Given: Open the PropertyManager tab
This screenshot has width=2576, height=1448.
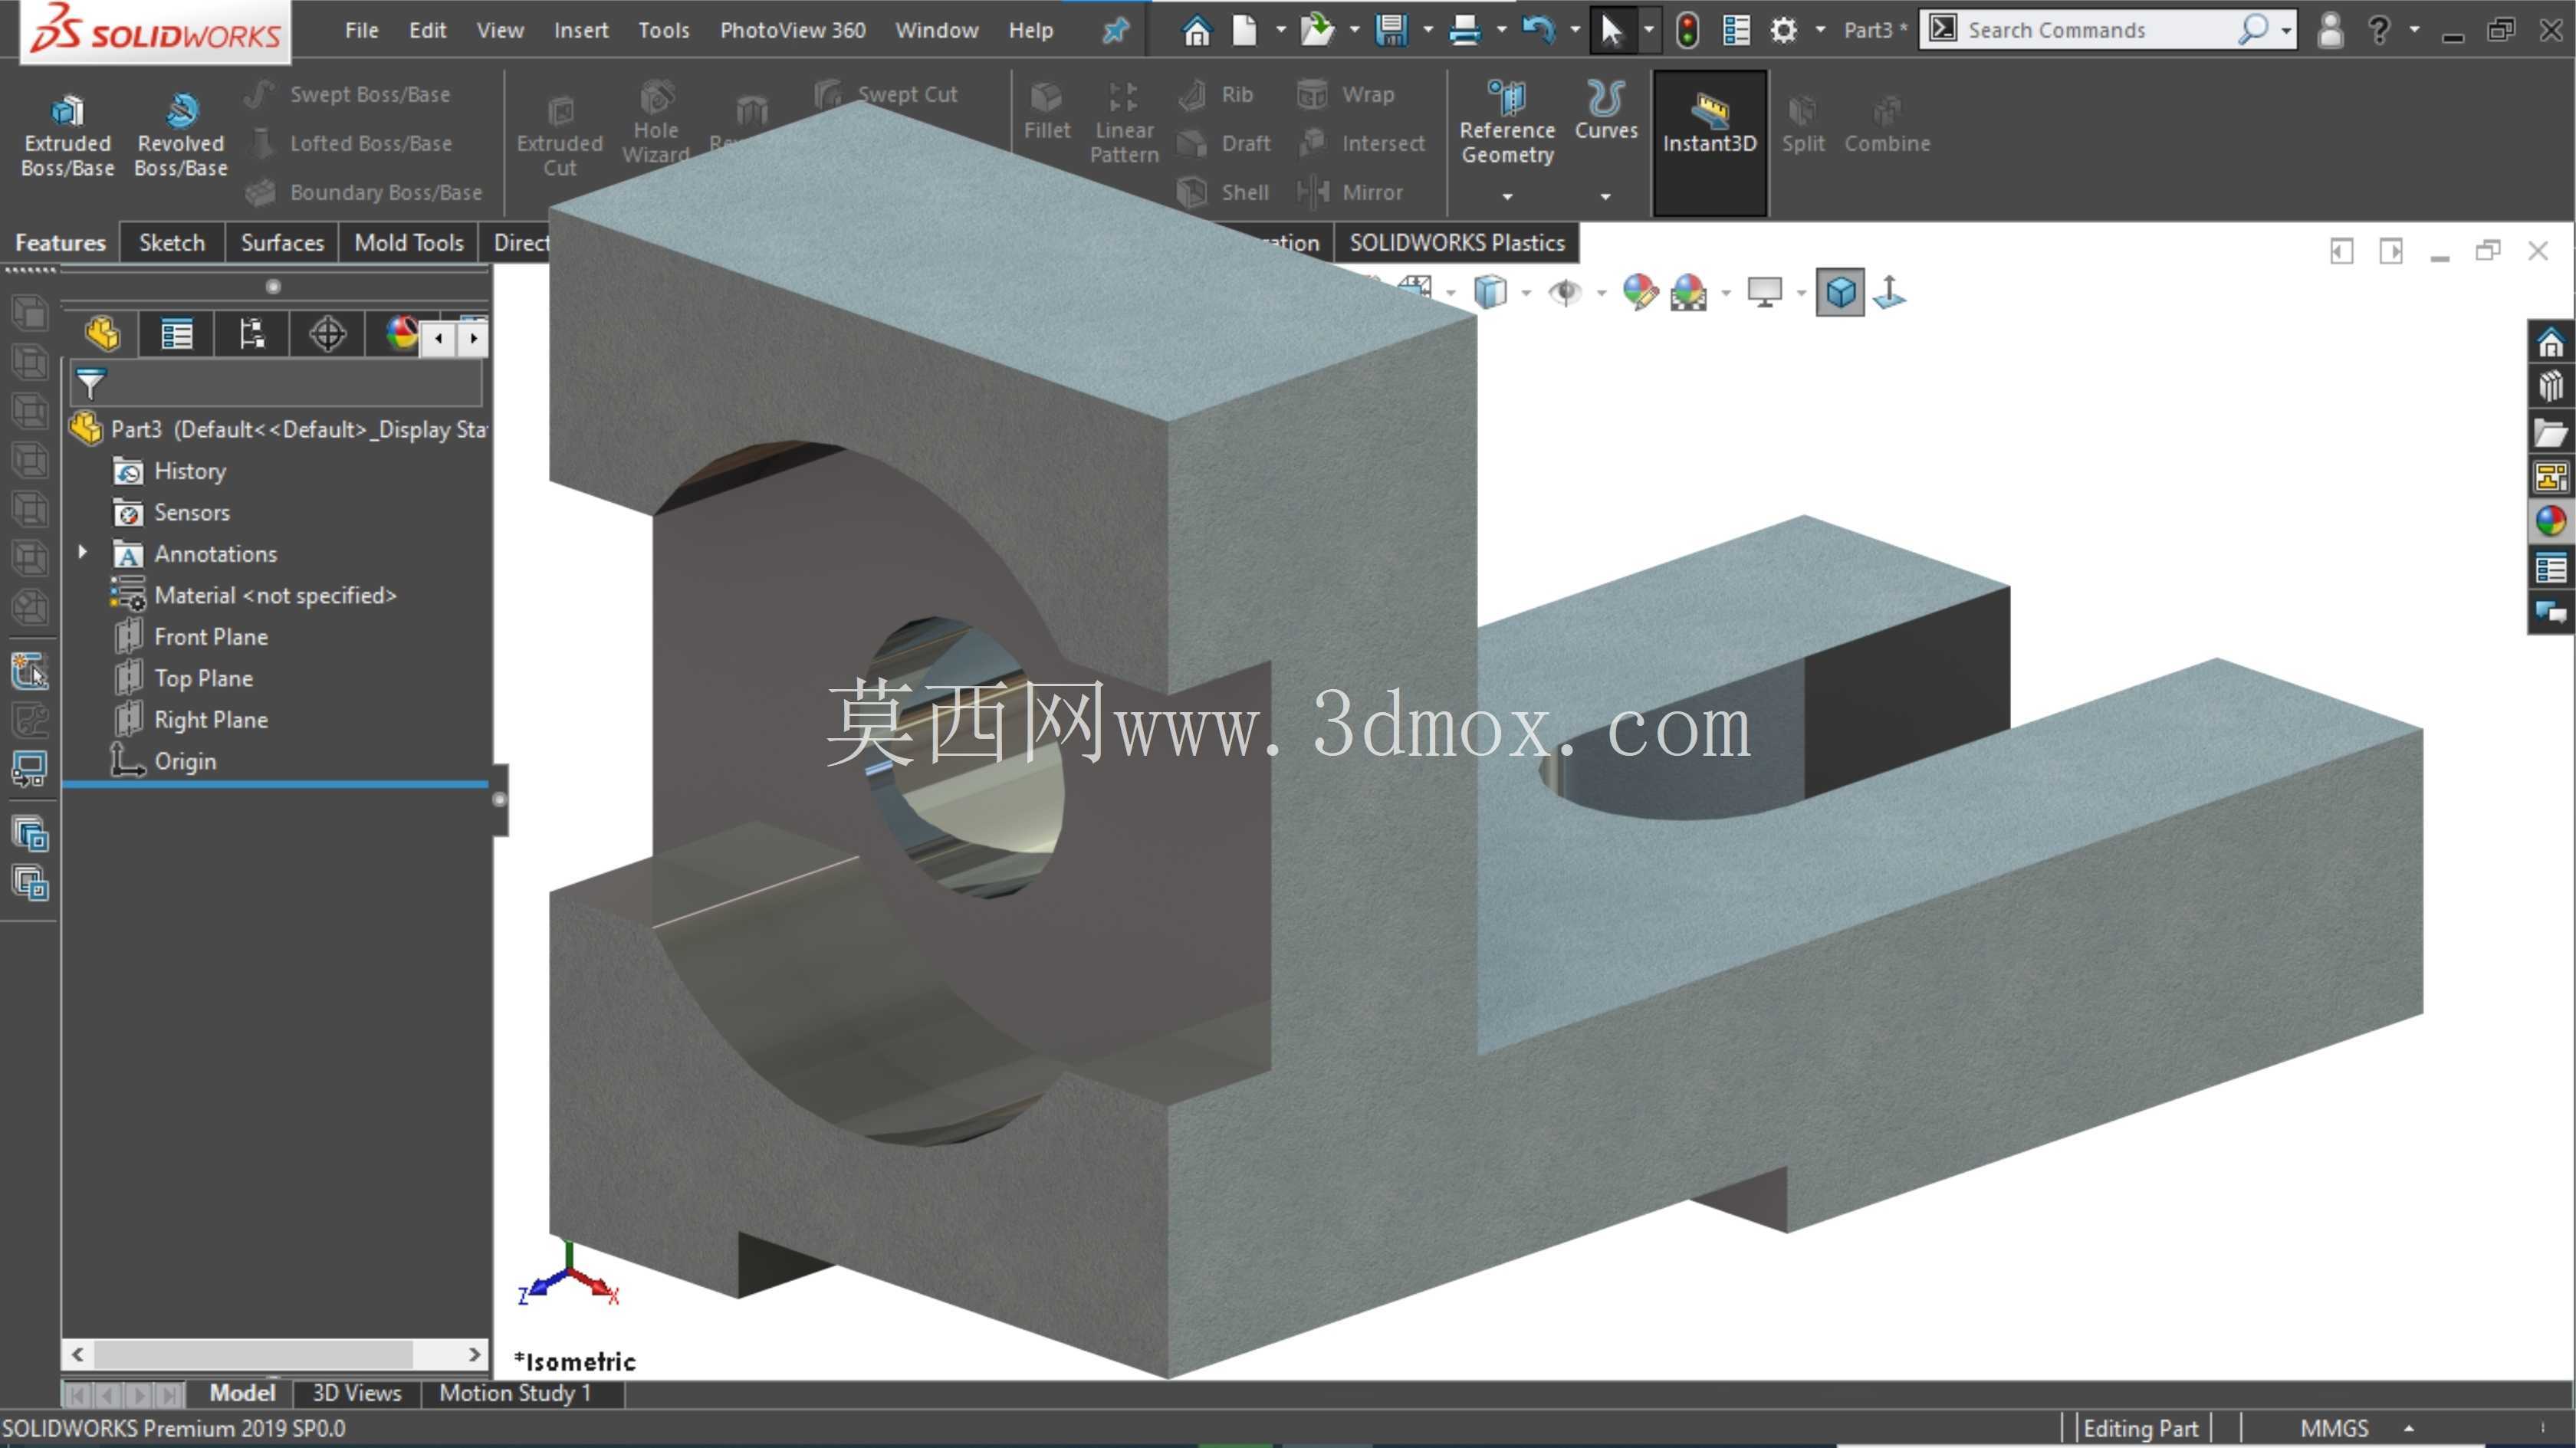Looking at the screenshot, I should (x=177, y=334).
